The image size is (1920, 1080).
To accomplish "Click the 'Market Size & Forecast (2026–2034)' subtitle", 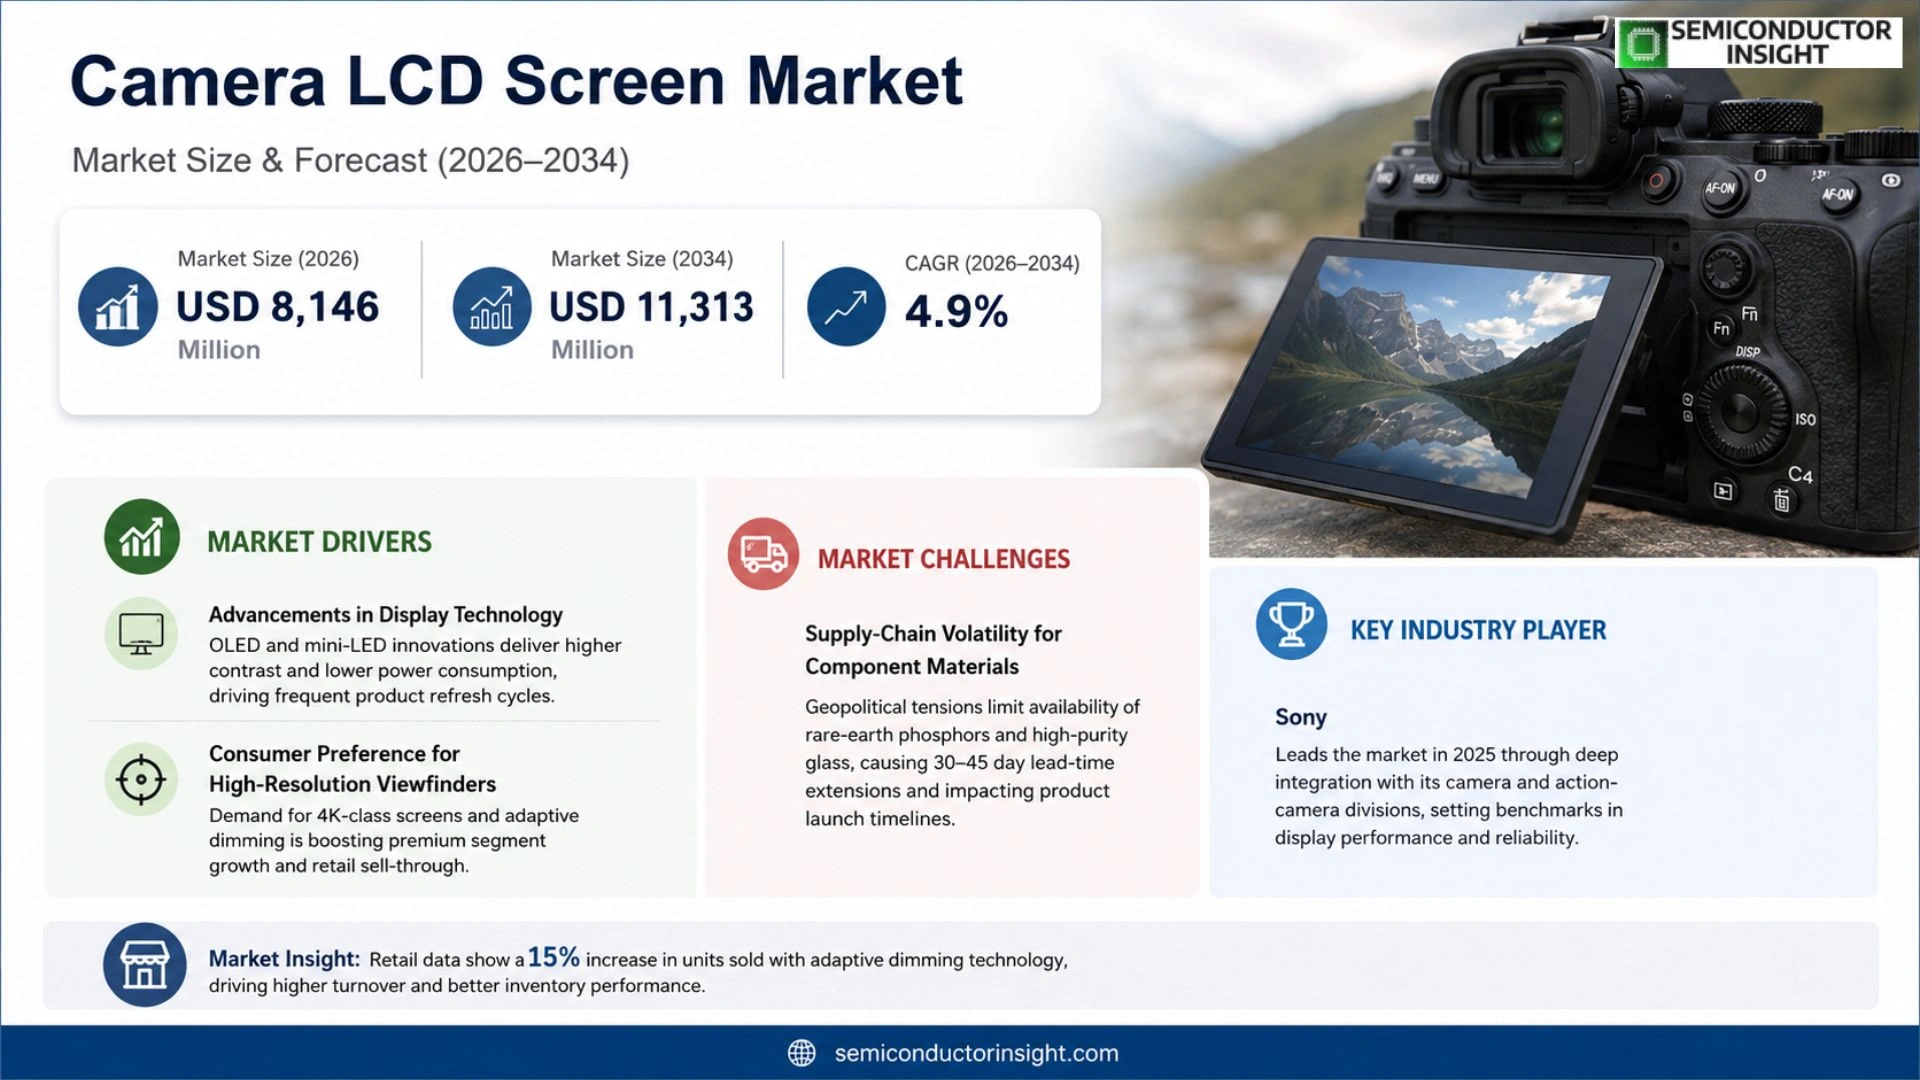I will (x=350, y=160).
